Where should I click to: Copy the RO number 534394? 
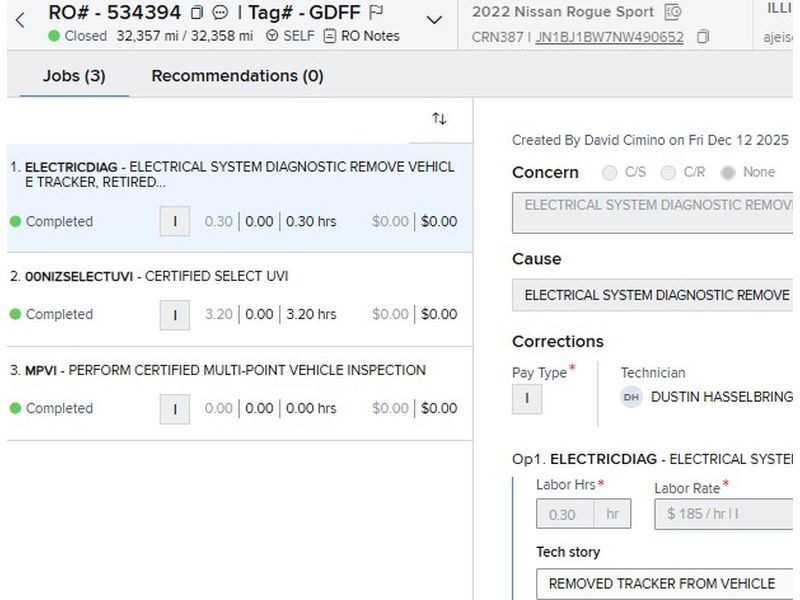(x=197, y=13)
